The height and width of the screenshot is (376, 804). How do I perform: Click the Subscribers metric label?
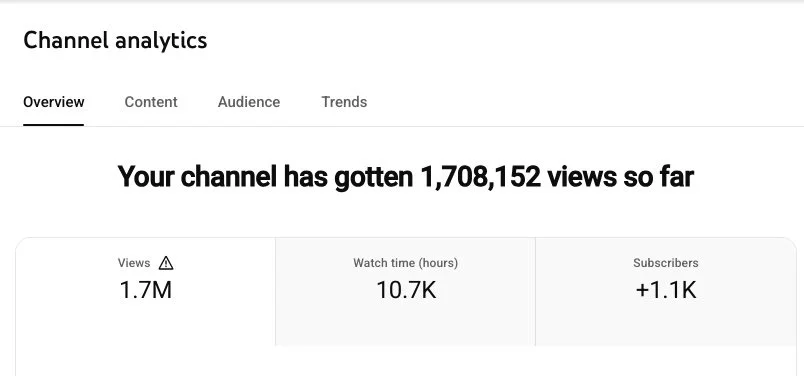pyautogui.click(x=666, y=263)
